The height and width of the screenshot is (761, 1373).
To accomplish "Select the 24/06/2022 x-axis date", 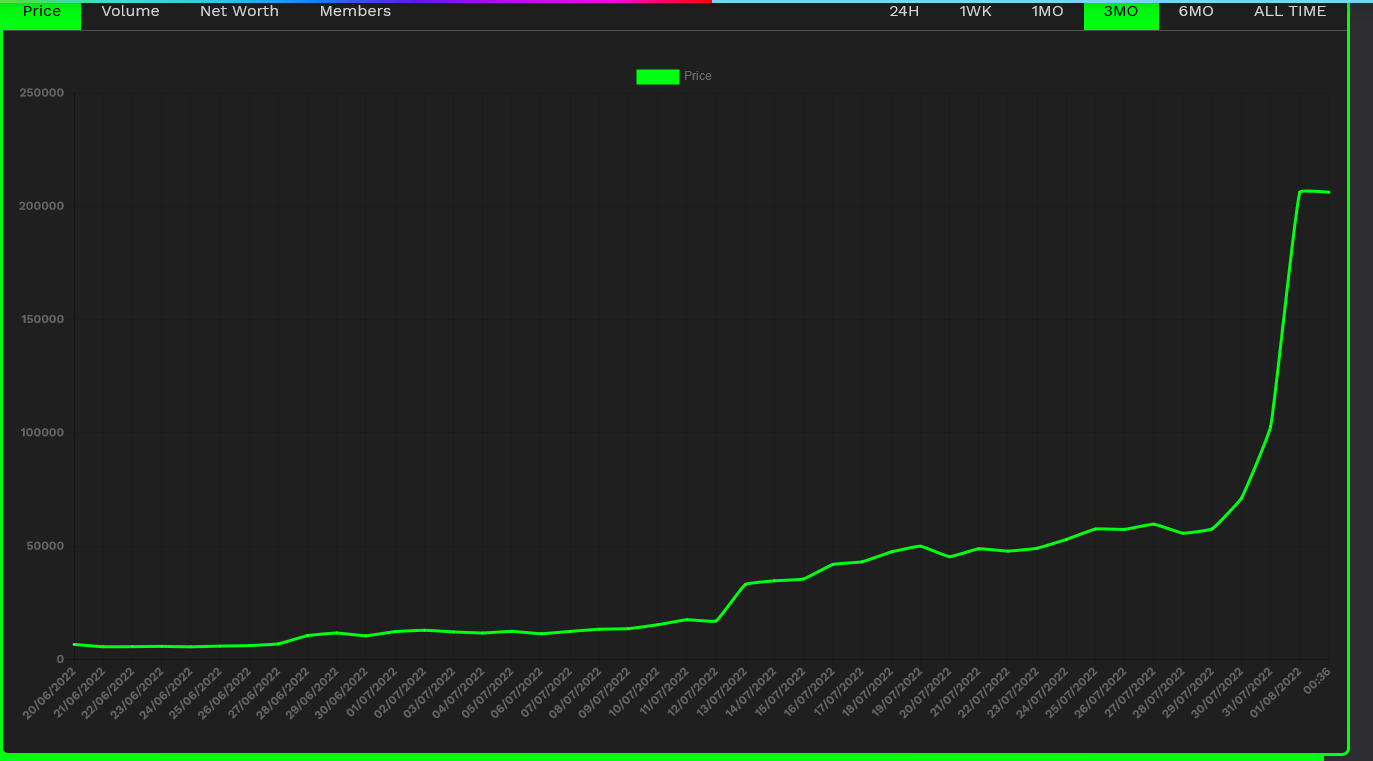I will [168, 694].
